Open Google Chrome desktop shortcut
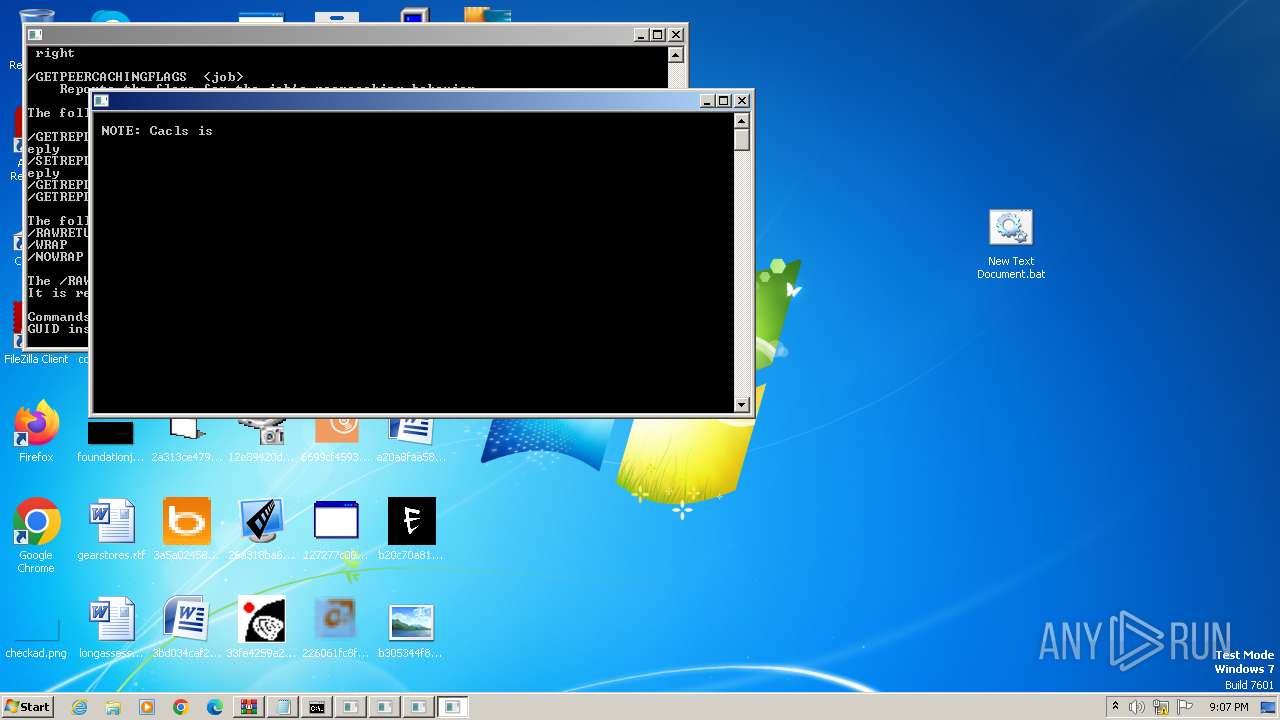1280x720 pixels. (36, 535)
